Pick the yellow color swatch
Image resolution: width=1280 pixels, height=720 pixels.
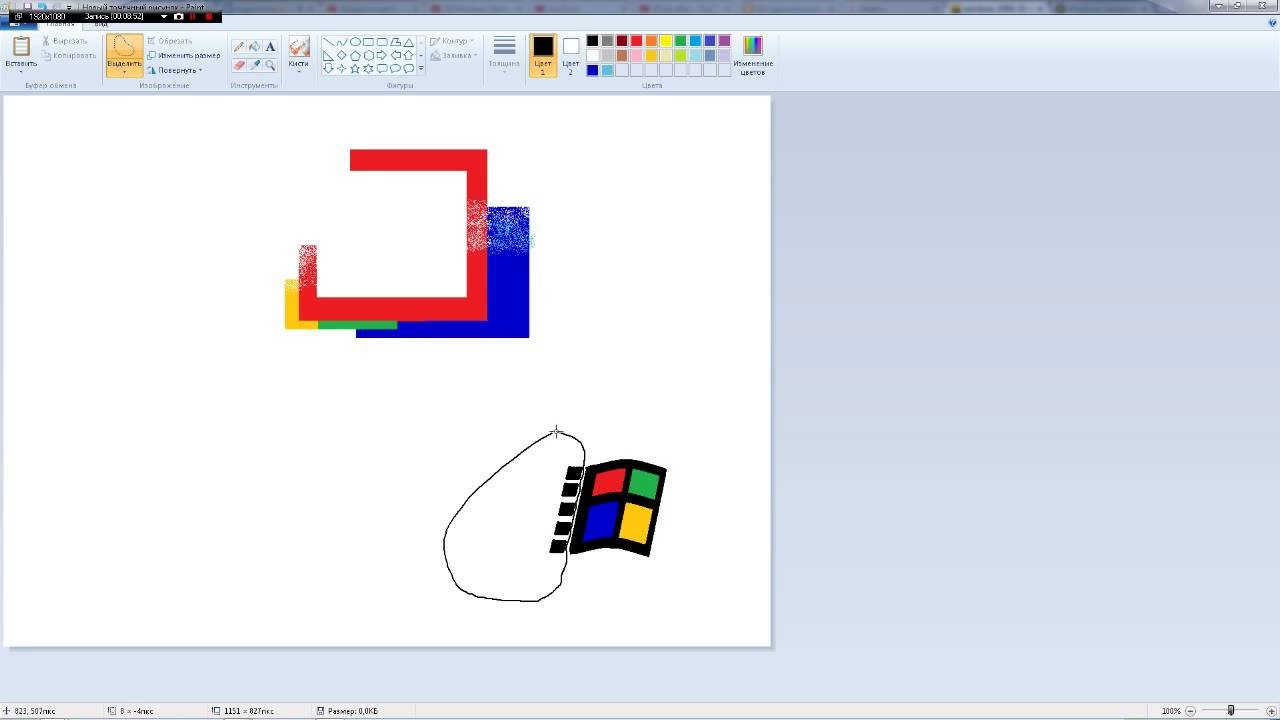[665, 41]
